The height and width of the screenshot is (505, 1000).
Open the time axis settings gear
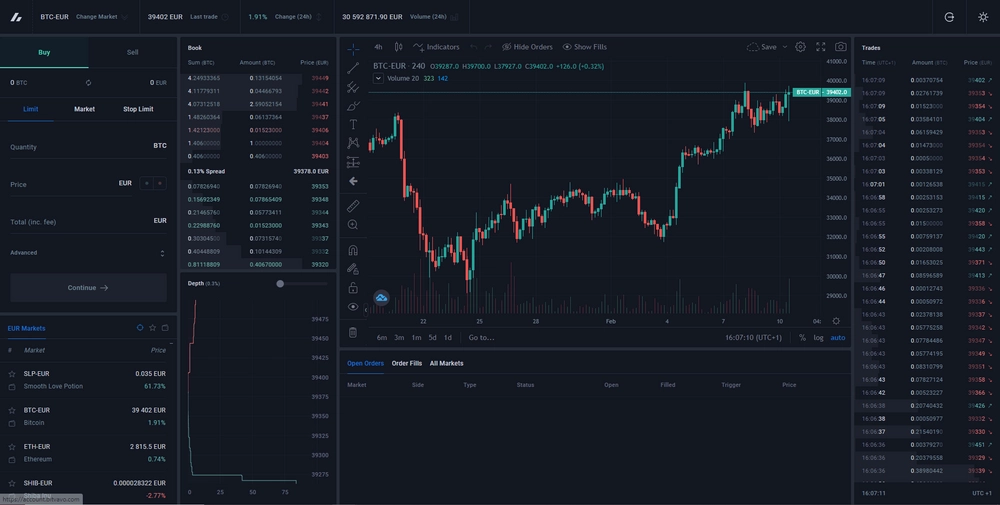836,321
